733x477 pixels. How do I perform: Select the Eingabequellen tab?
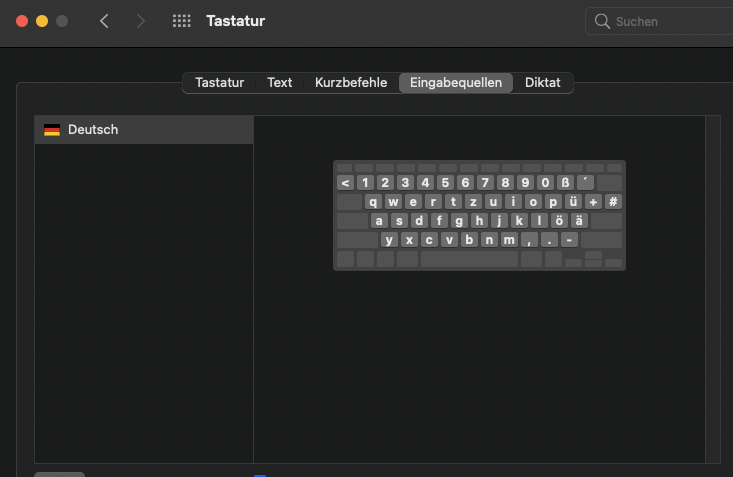point(456,83)
